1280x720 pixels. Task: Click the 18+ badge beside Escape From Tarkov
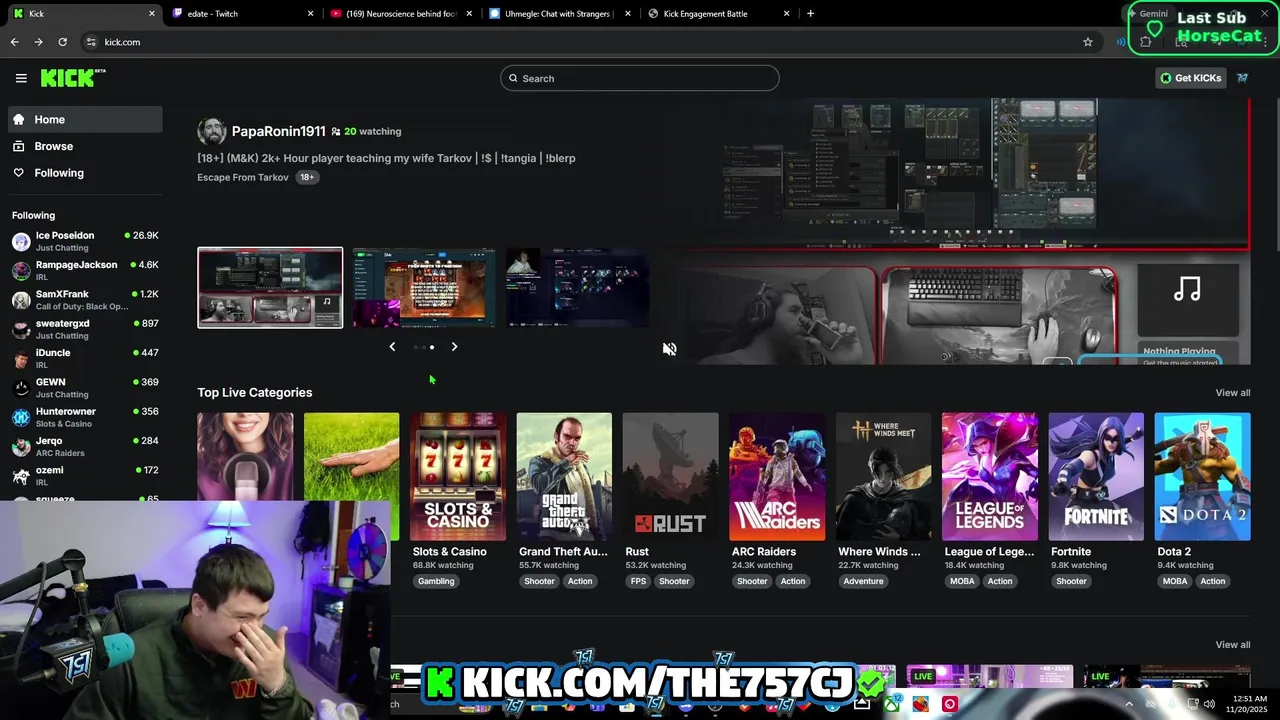(307, 177)
